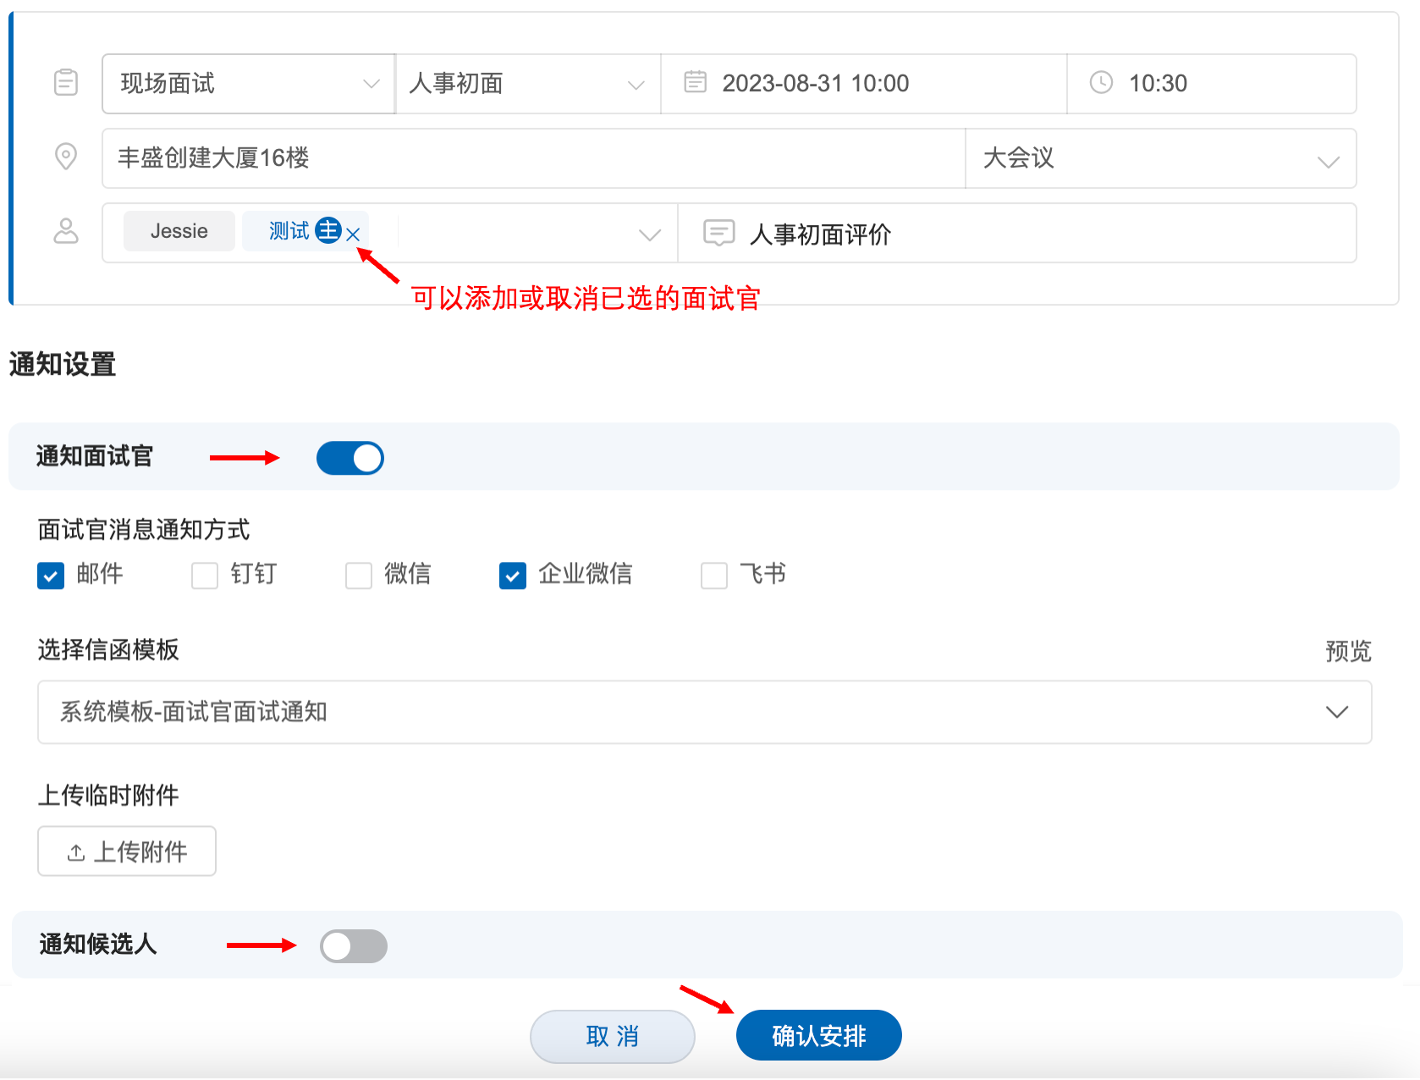Click the 通知面试官 label
Image resolution: width=1420 pixels, height=1080 pixels.
pyautogui.click(x=95, y=456)
